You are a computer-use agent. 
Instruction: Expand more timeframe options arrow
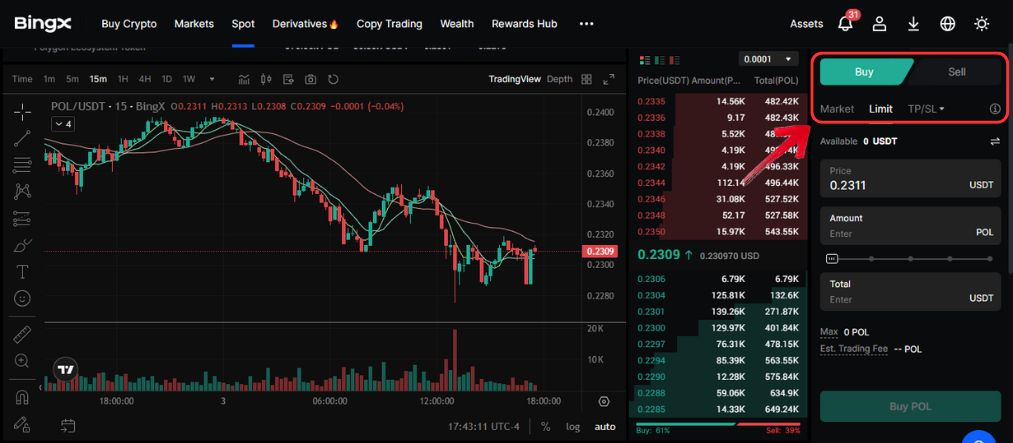[x=212, y=79]
